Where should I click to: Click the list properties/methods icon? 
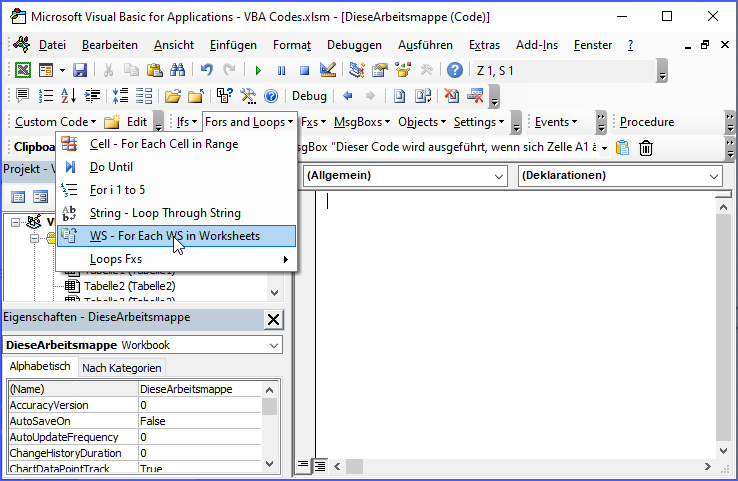tap(46, 96)
